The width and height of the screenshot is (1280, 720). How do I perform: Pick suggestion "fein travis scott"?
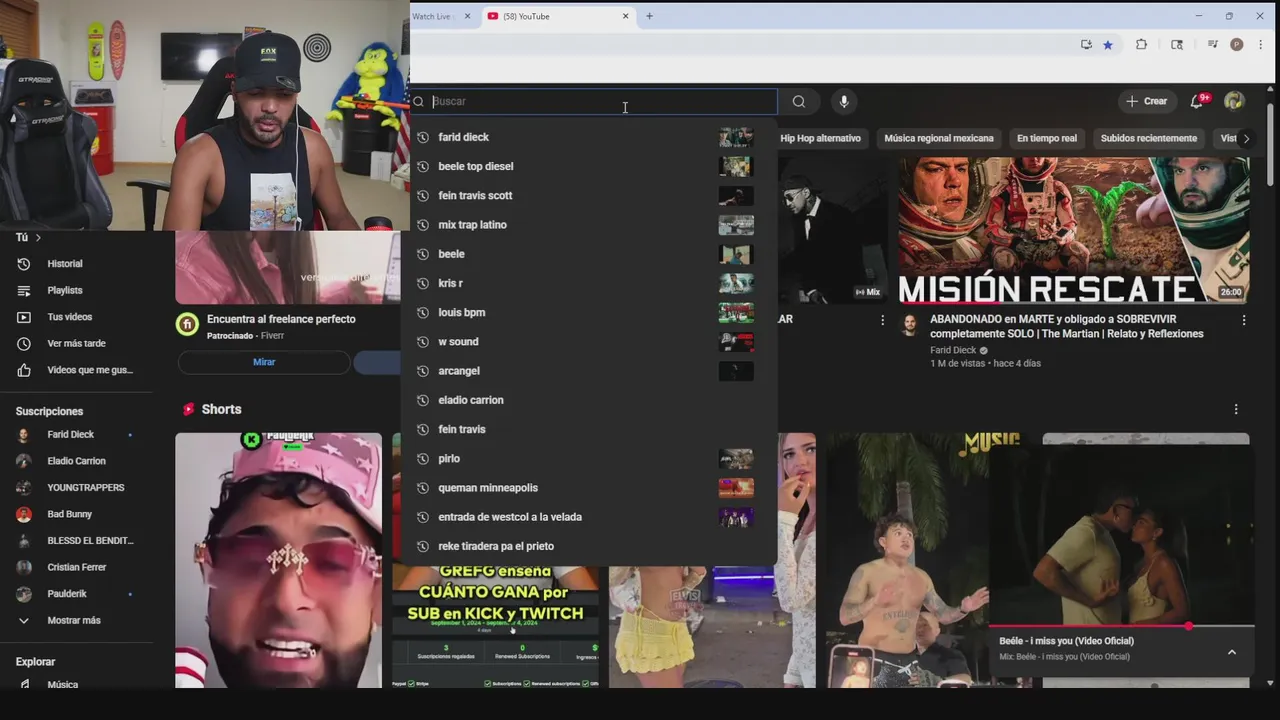tap(589, 195)
